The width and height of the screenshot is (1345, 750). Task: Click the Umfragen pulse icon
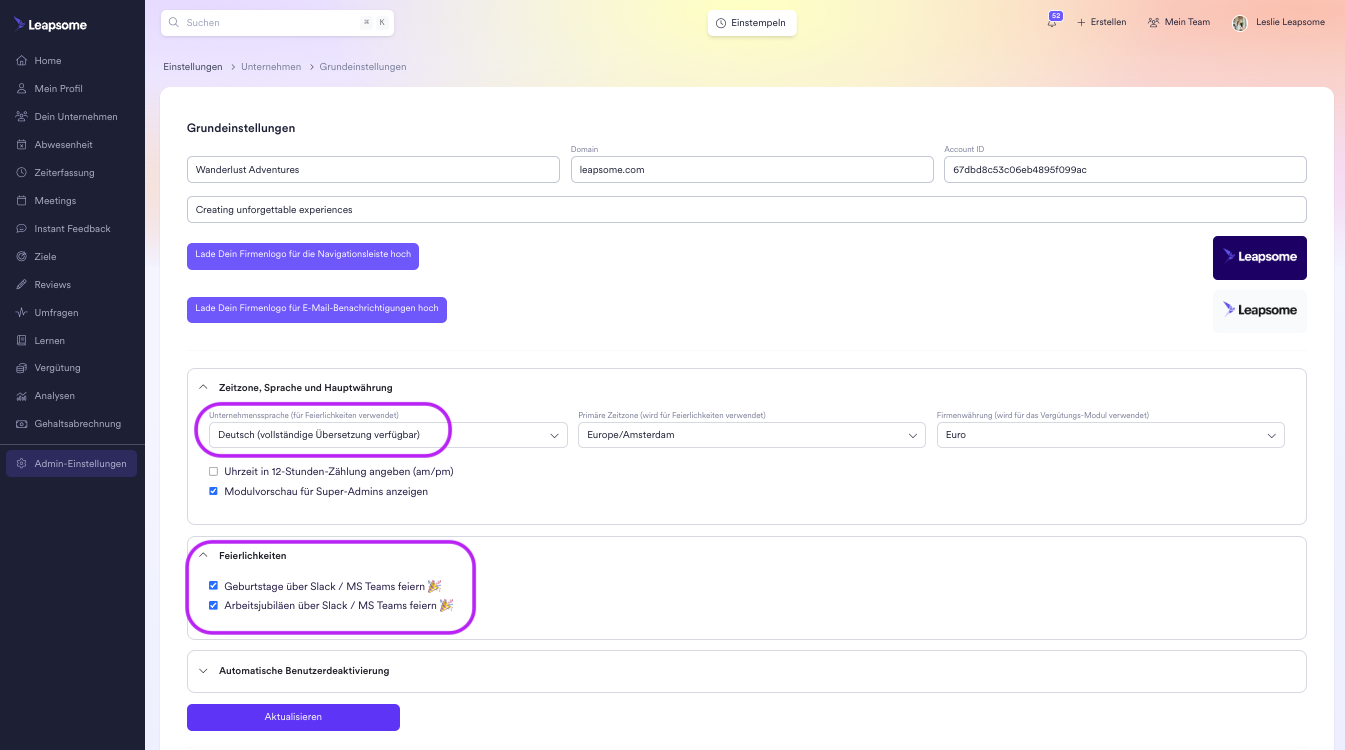pos(21,313)
